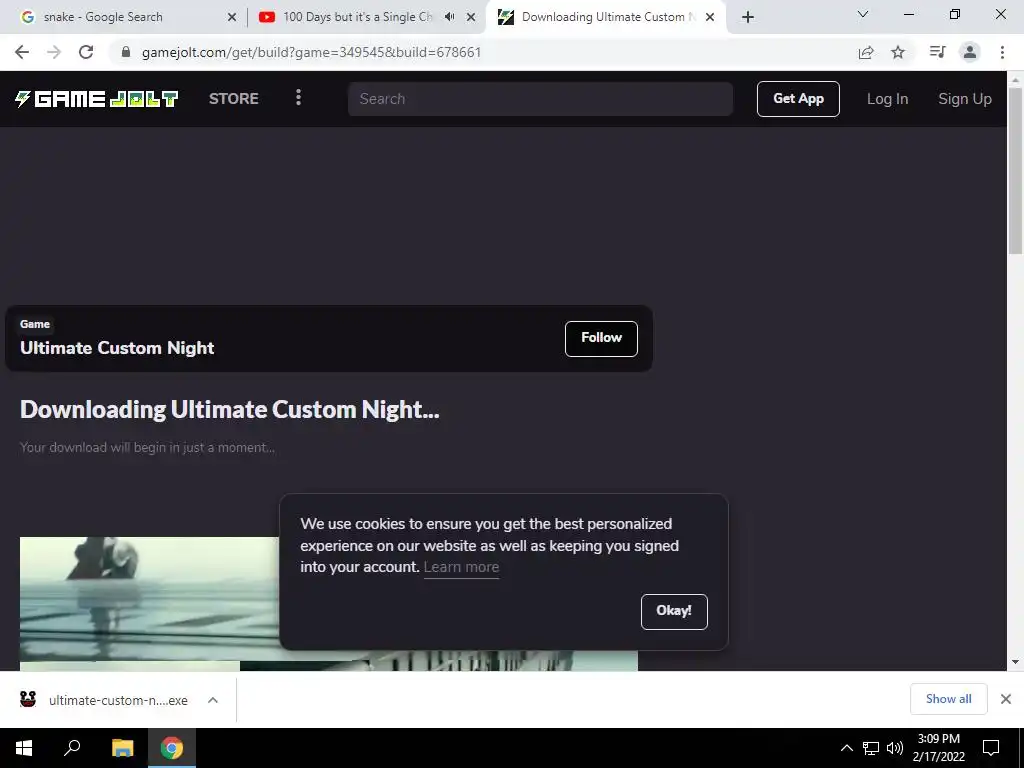Click Sign Up link
This screenshot has width=1024, height=768.
(965, 99)
